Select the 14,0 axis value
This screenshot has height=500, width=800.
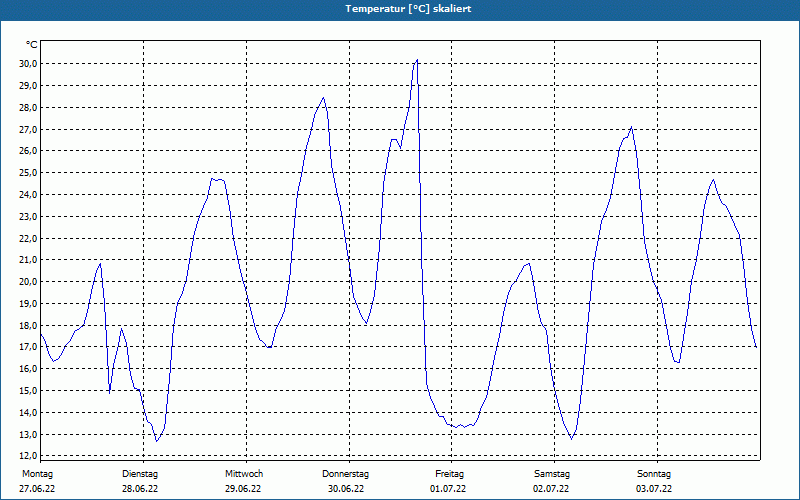tap(27, 413)
